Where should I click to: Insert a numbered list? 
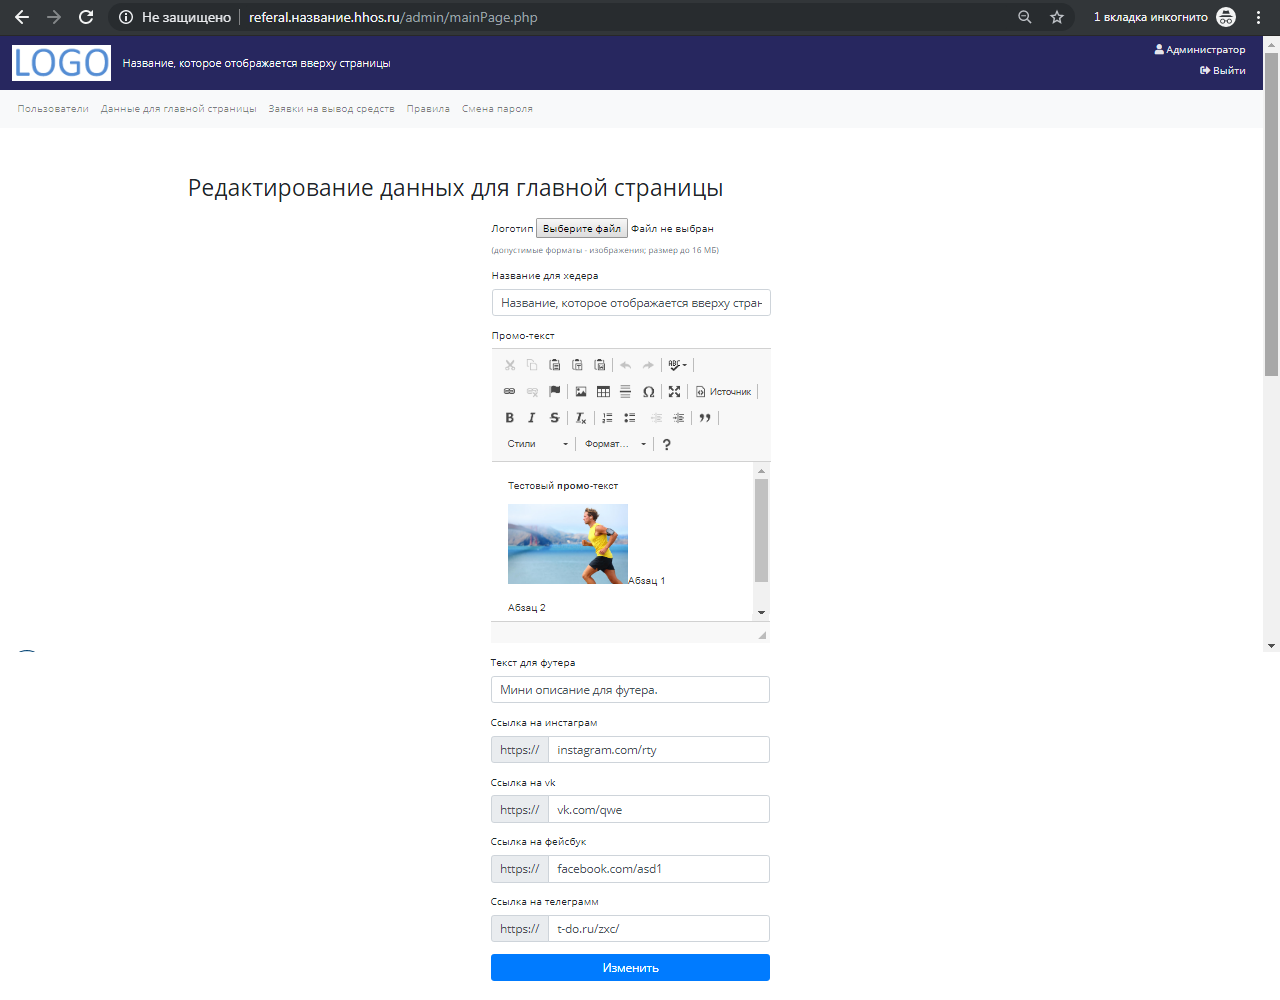click(x=607, y=418)
